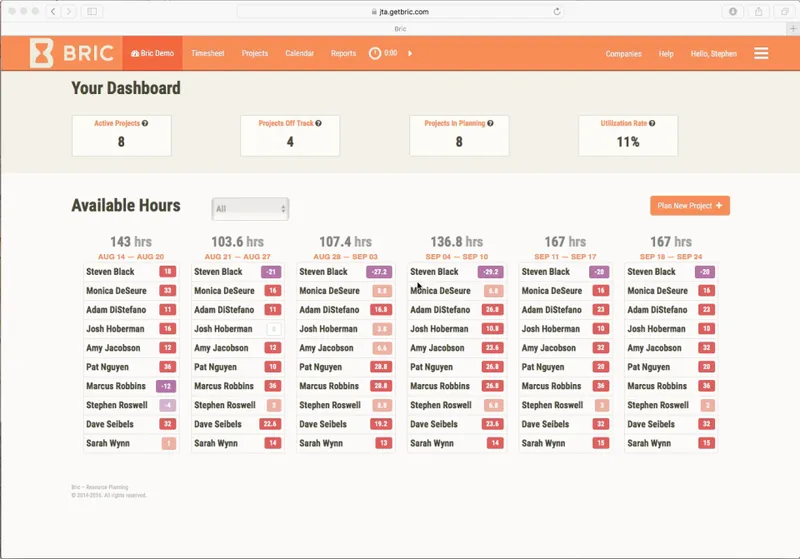Open the All filter dropdown
The image size is (800, 559).
tap(250, 209)
